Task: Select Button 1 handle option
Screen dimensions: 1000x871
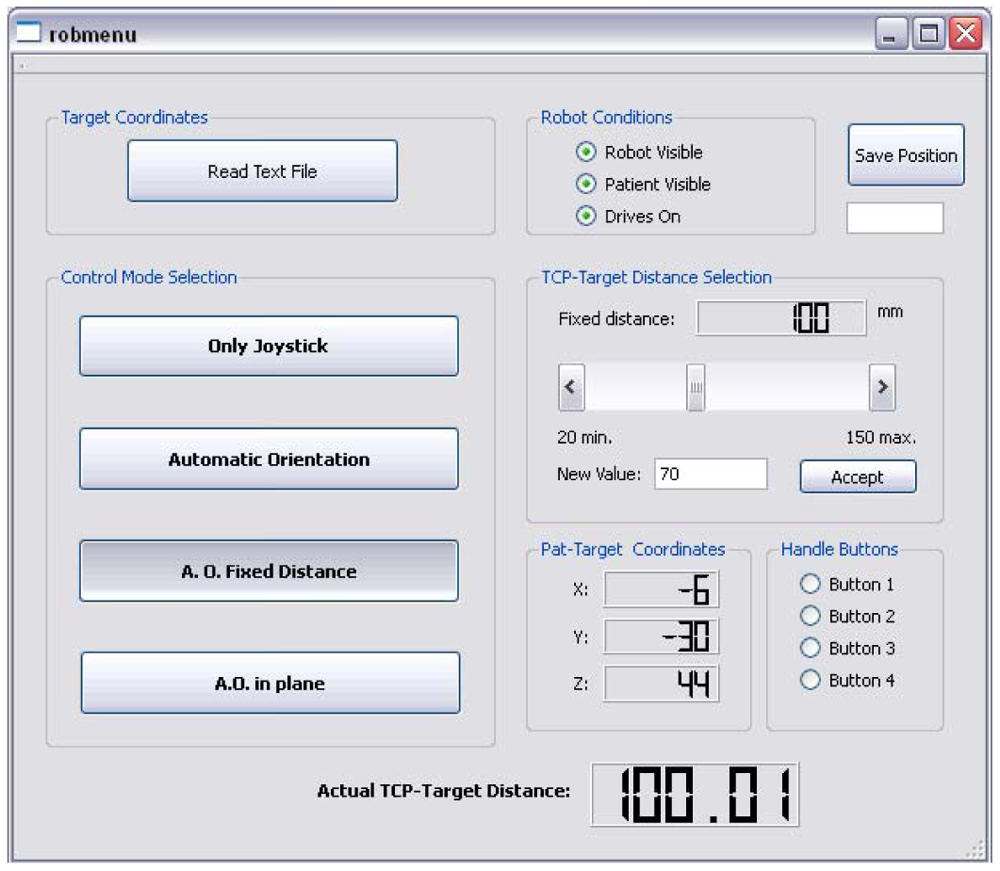Action: (x=810, y=584)
